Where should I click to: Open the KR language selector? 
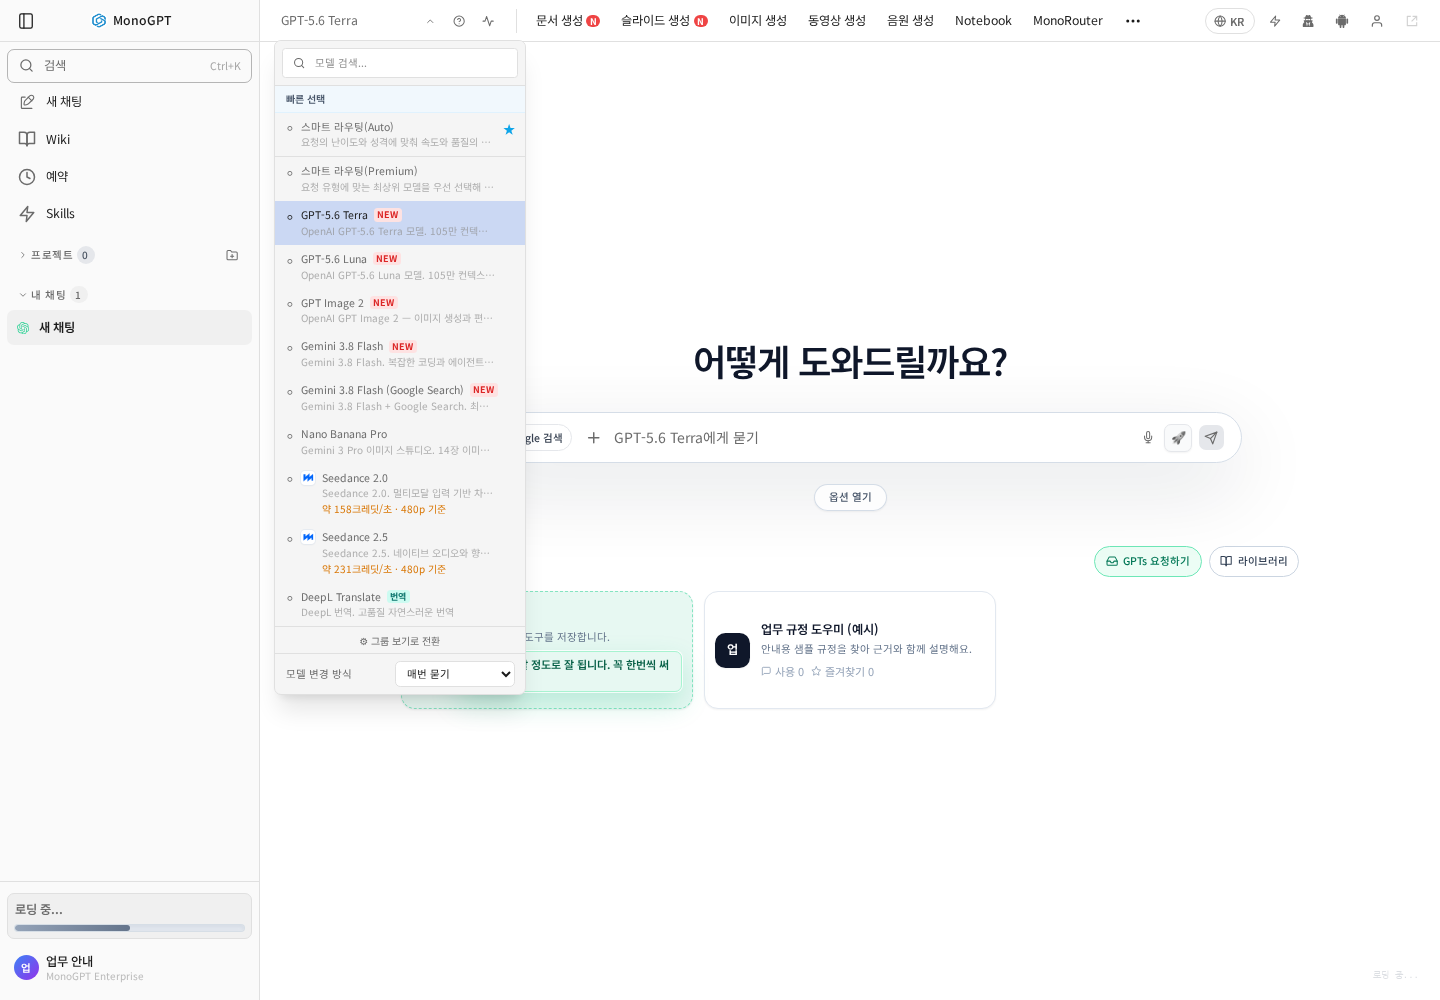click(1230, 21)
